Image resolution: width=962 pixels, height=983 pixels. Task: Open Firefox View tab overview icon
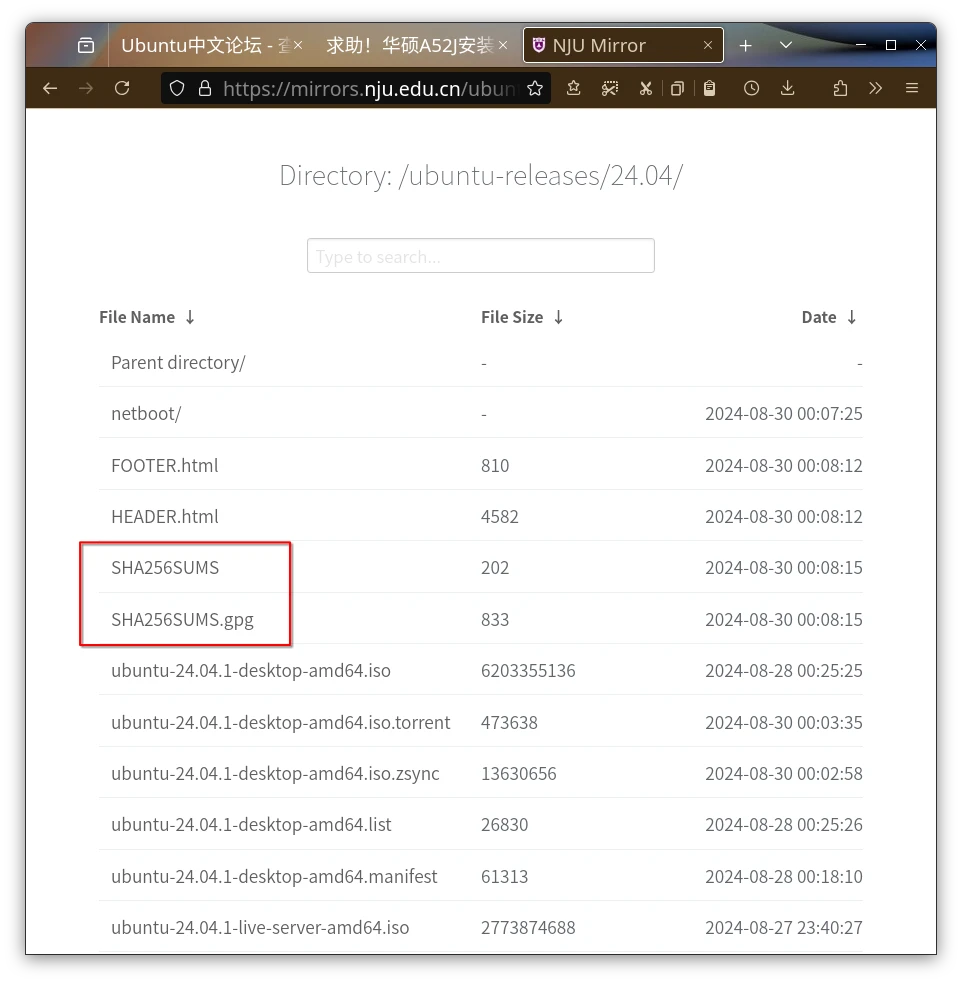tap(86, 45)
